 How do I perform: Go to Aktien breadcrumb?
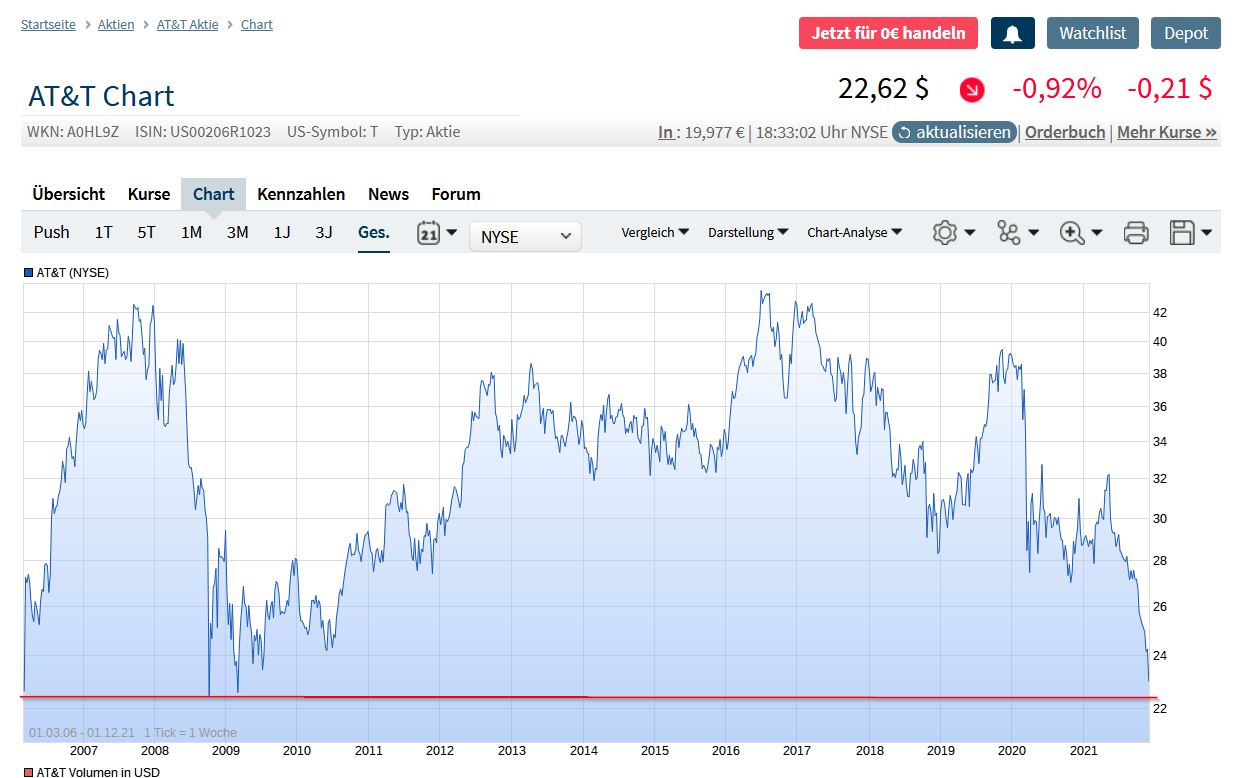tap(116, 24)
